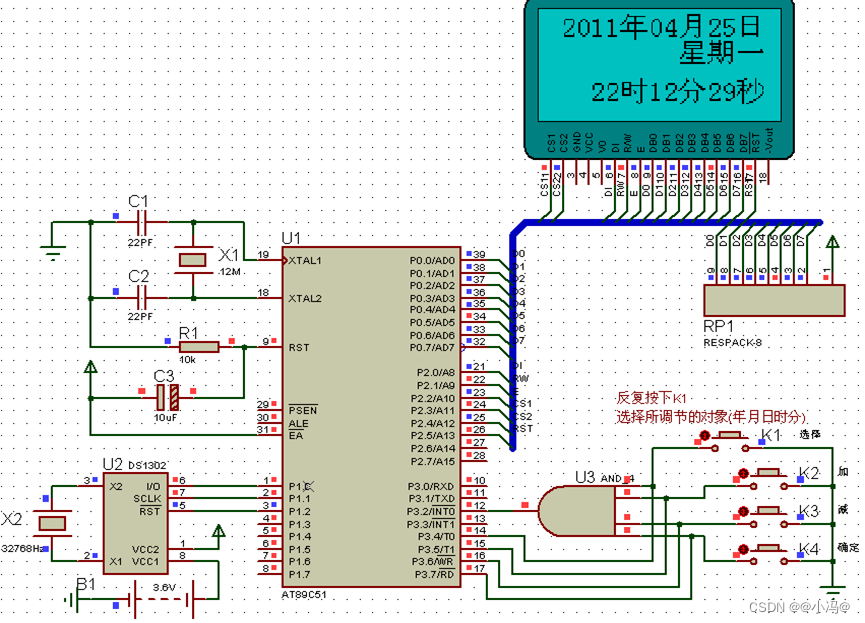
Task: Click the power arrow terminal above RP1
Action: click(x=832, y=242)
